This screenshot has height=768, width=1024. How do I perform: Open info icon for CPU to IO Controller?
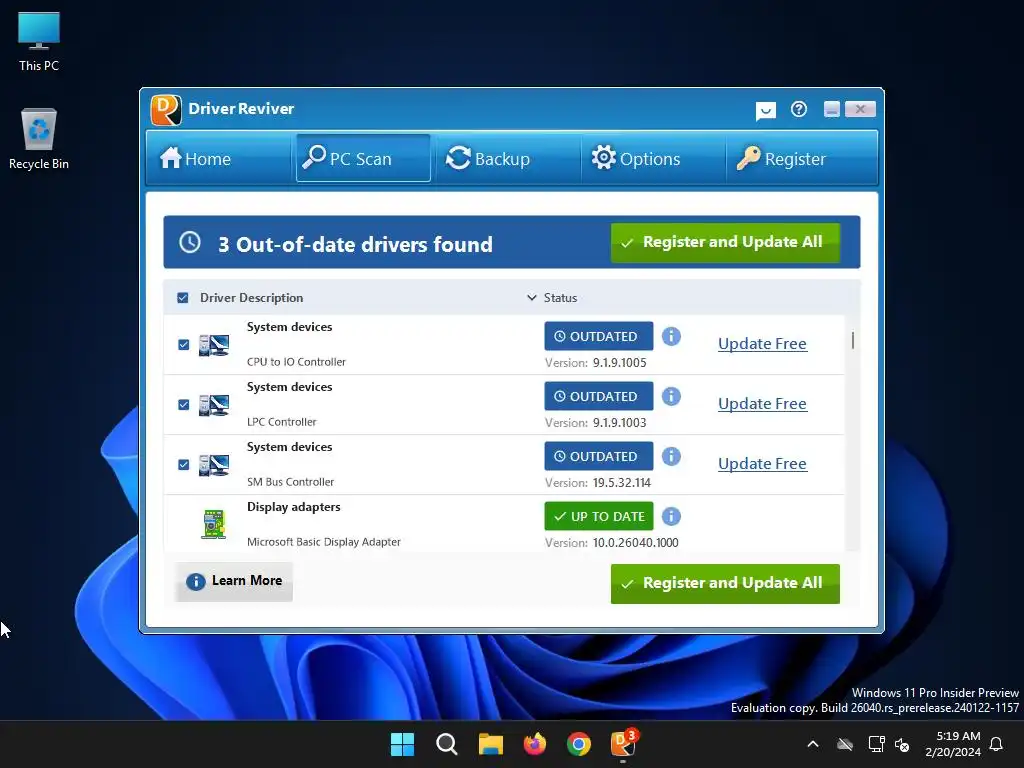click(671, 336)
